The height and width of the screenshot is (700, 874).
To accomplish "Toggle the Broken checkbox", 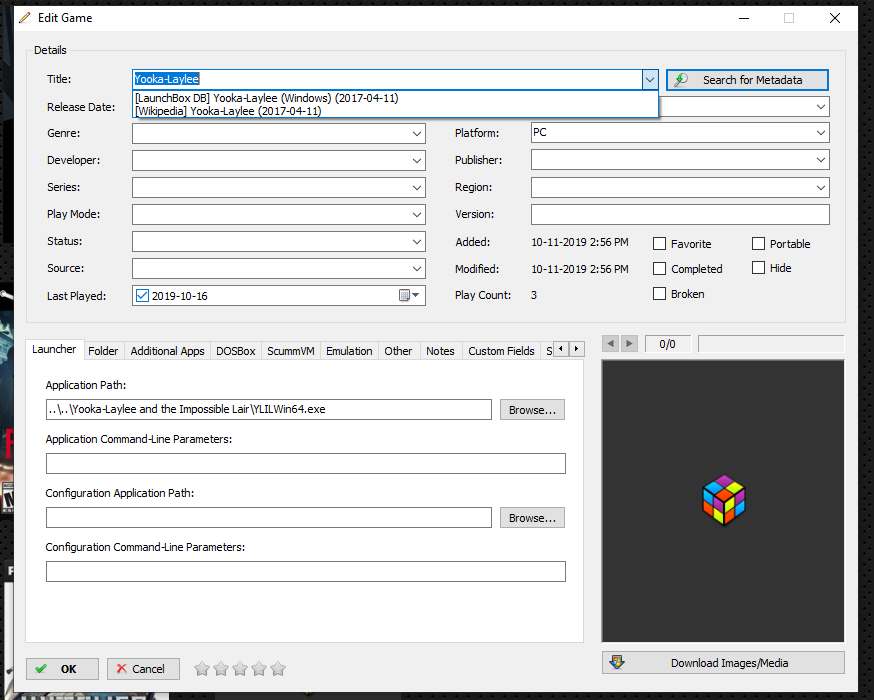I will click(x=659, y=294).
